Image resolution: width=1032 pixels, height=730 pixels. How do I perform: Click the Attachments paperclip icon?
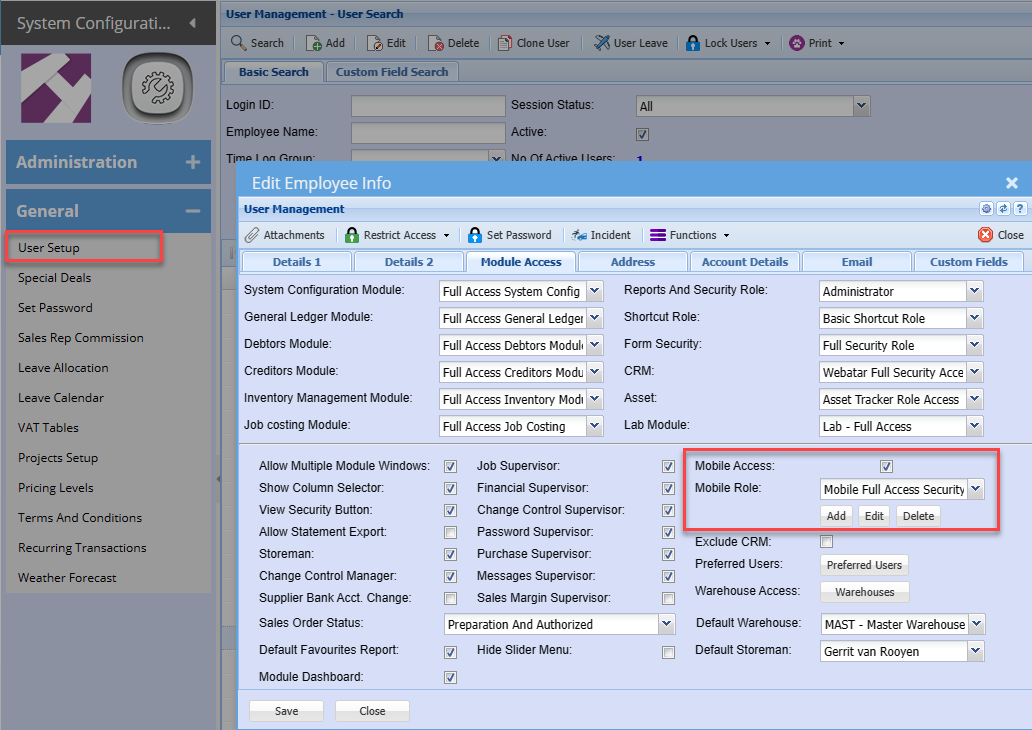click(x=252, y=235)
